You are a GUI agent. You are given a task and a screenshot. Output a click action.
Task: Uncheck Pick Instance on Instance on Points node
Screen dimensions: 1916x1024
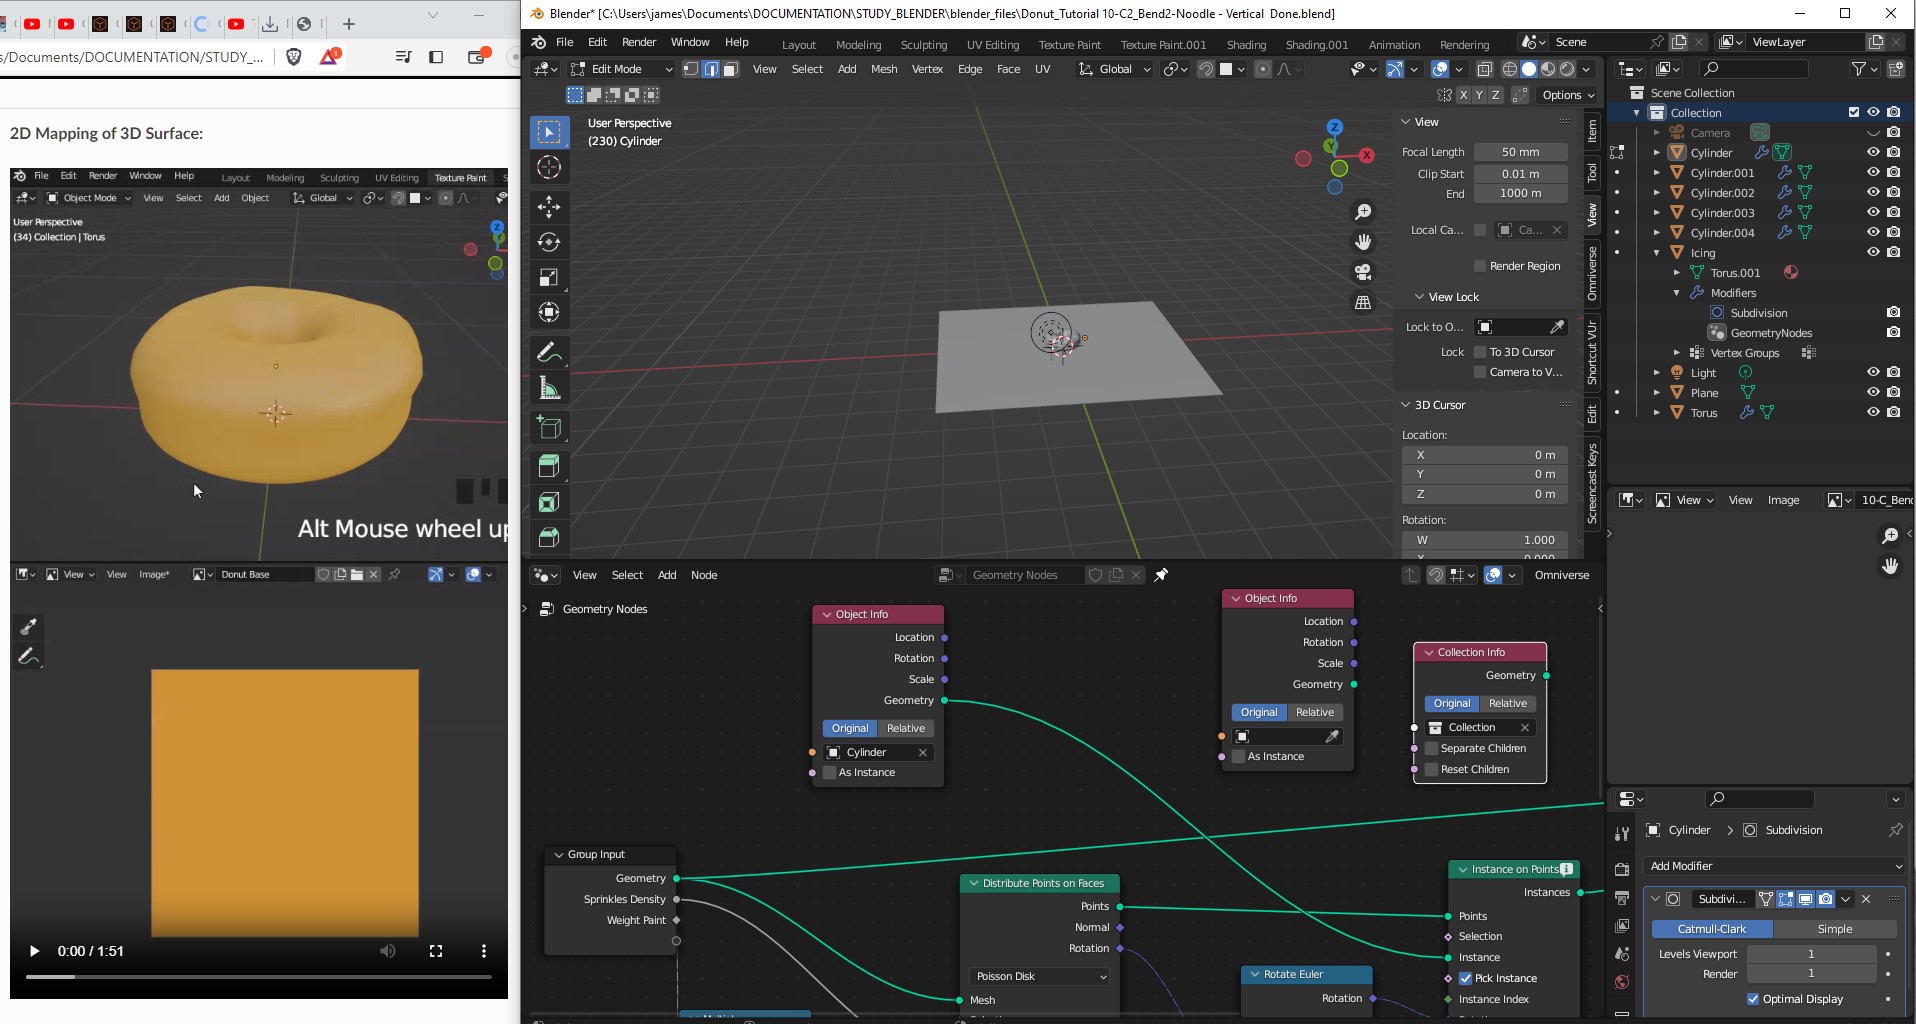click(1465, 978)
